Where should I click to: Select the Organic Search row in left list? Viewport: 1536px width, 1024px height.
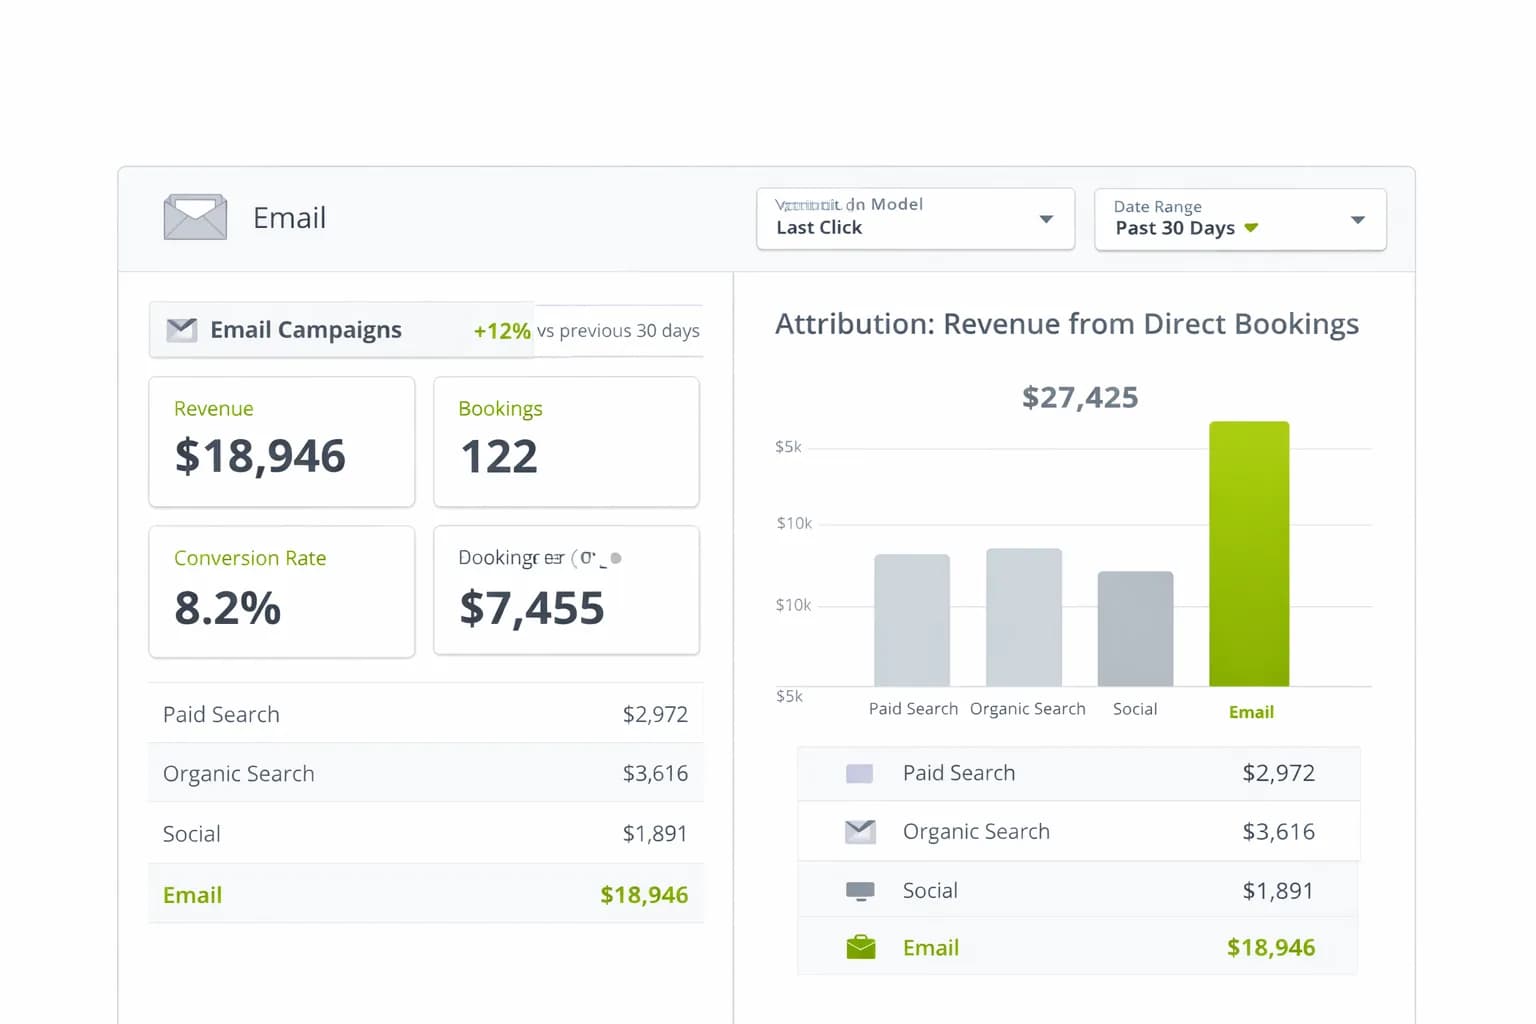coord(426,773)
